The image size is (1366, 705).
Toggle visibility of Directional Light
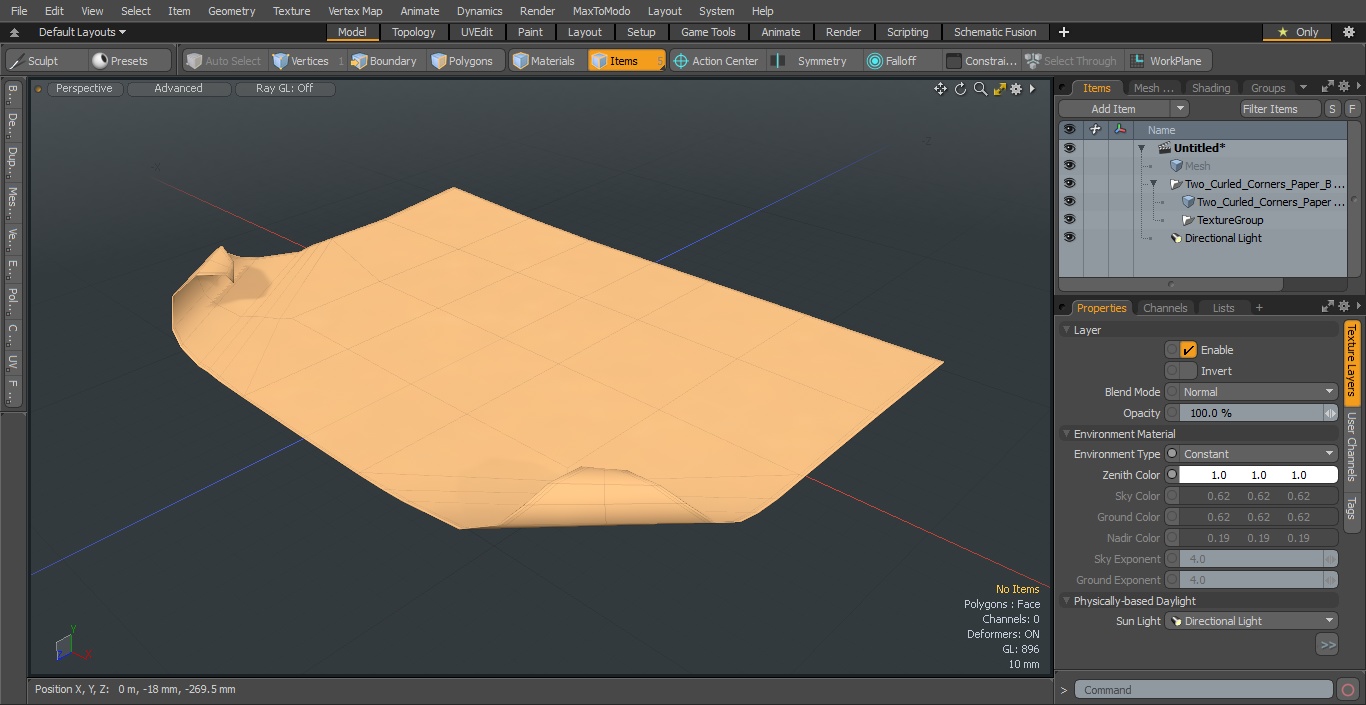point(1069,238)
